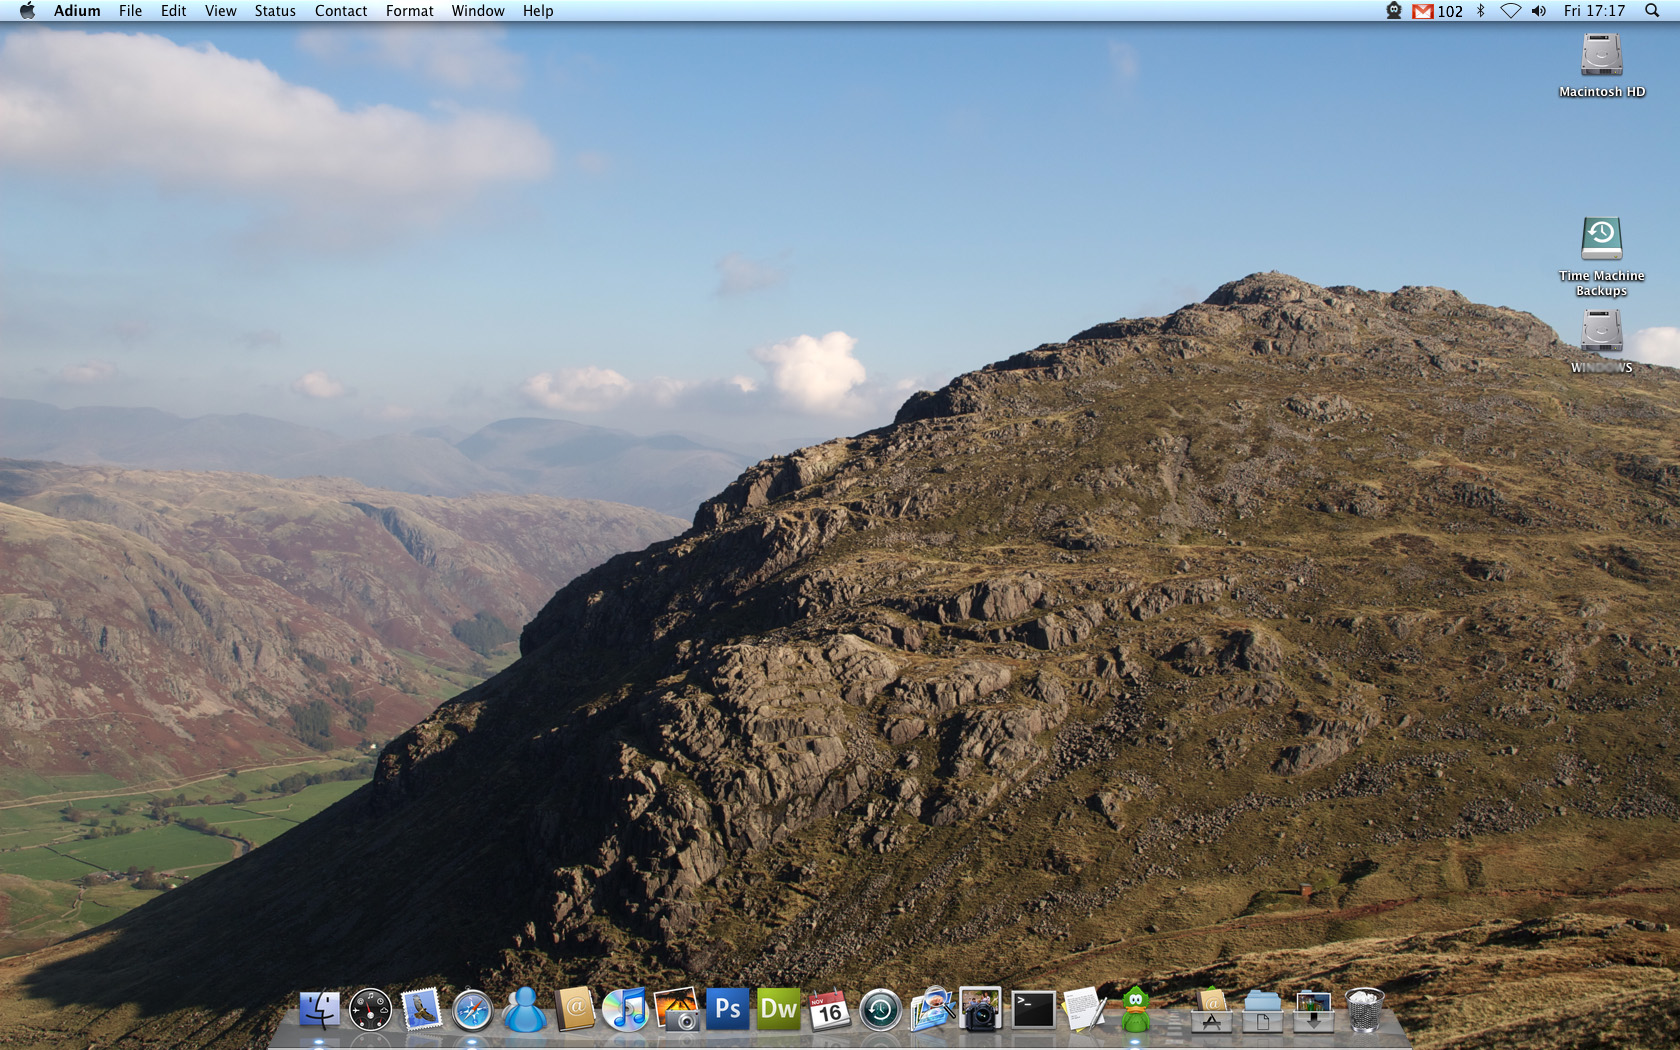Open Finder from the Dock
1680x1050 pixels.
coord(319,1010)
